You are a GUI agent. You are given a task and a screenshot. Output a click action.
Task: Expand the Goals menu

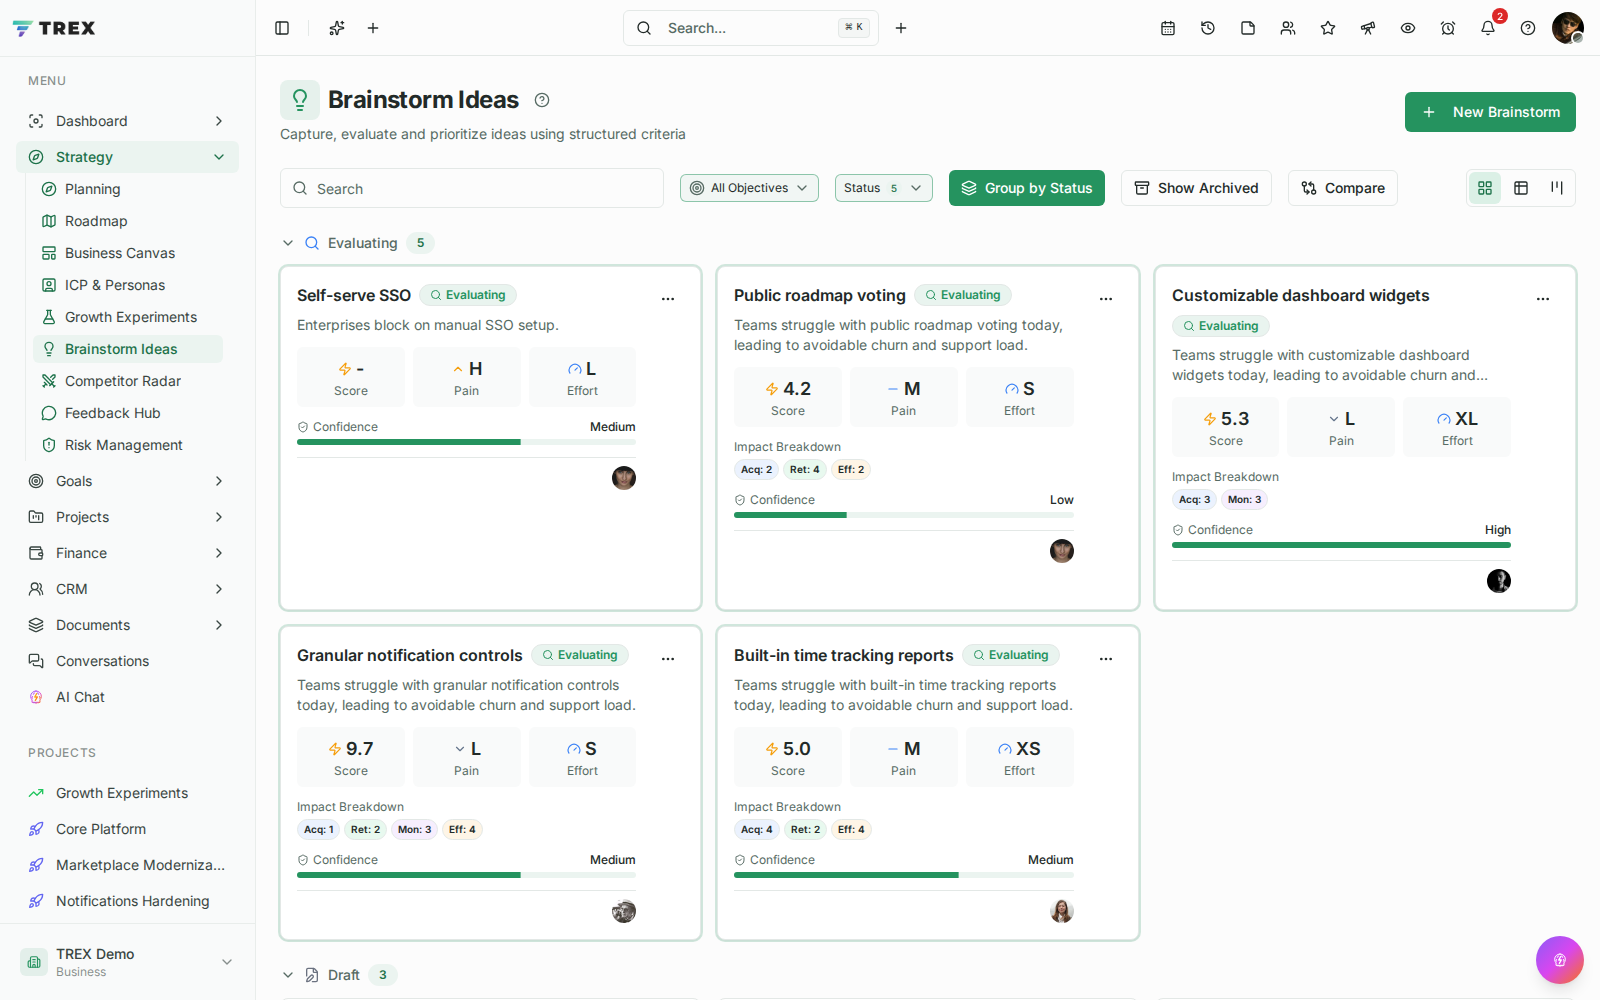point(128,481)
